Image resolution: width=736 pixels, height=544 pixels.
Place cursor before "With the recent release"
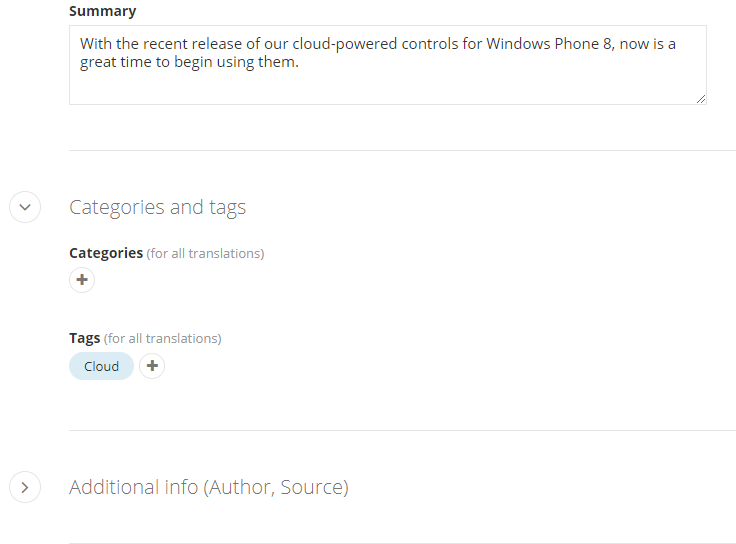pyautogui.click(x=81, y=45)
